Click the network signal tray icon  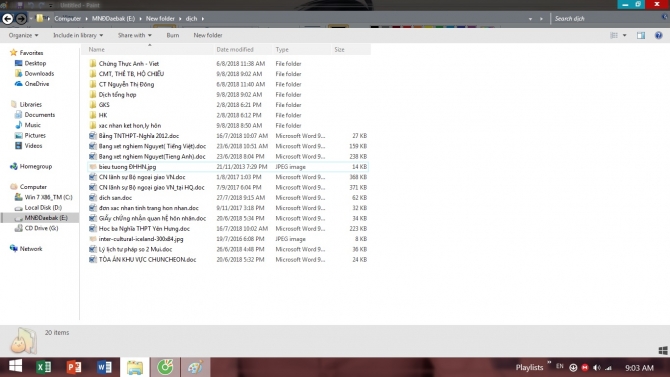[x=608, y=368]
